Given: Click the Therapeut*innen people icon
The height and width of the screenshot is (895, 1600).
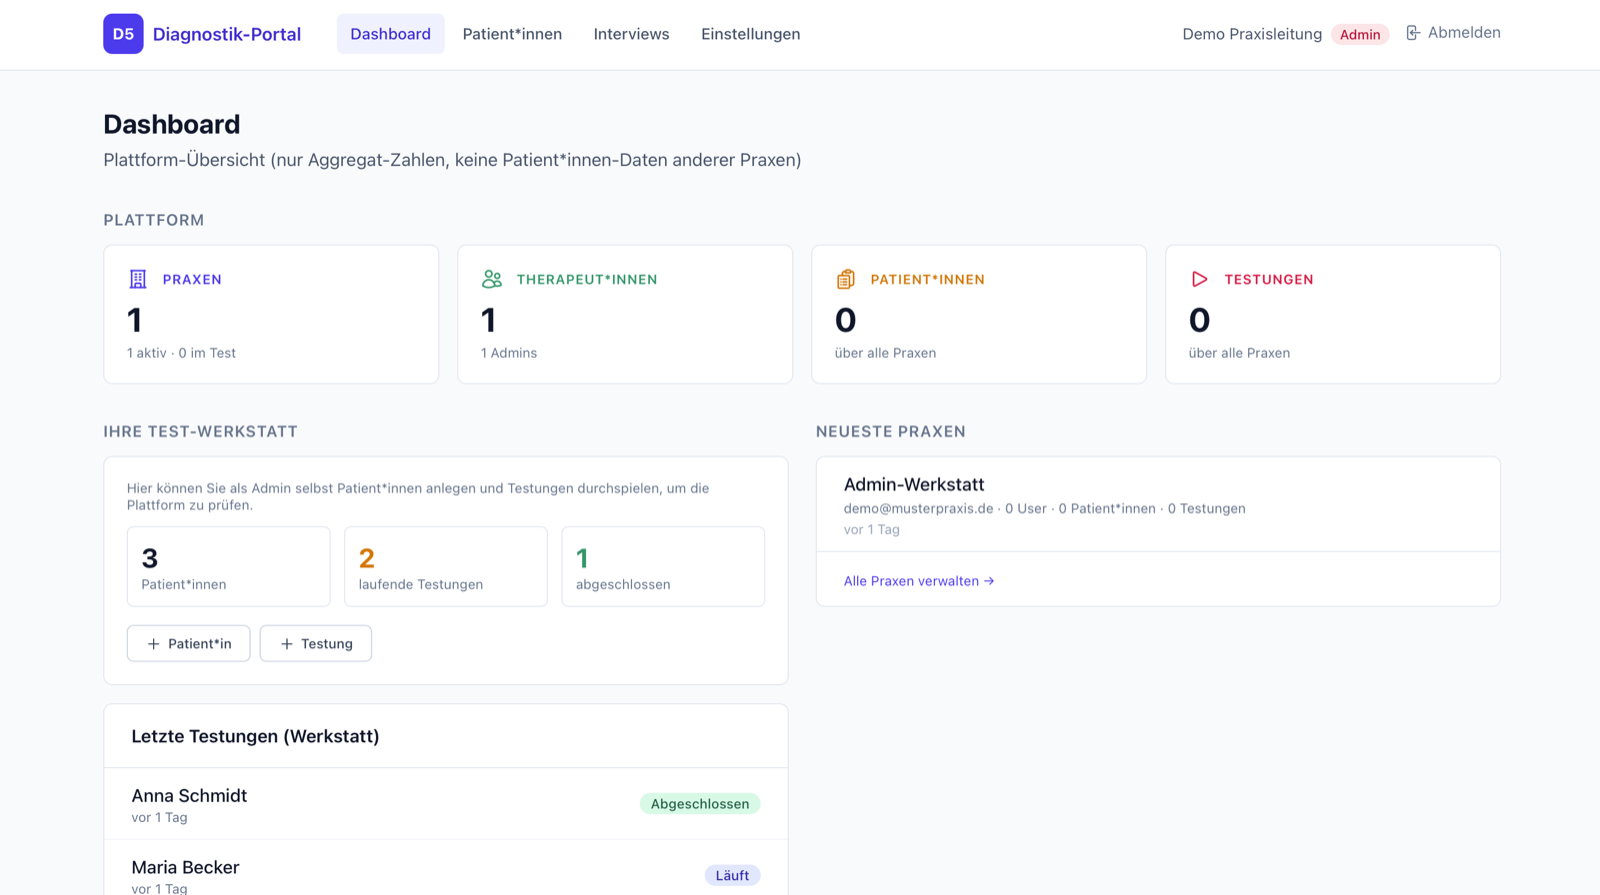Looking at the screenshot, I should click(x=492, y=279).
